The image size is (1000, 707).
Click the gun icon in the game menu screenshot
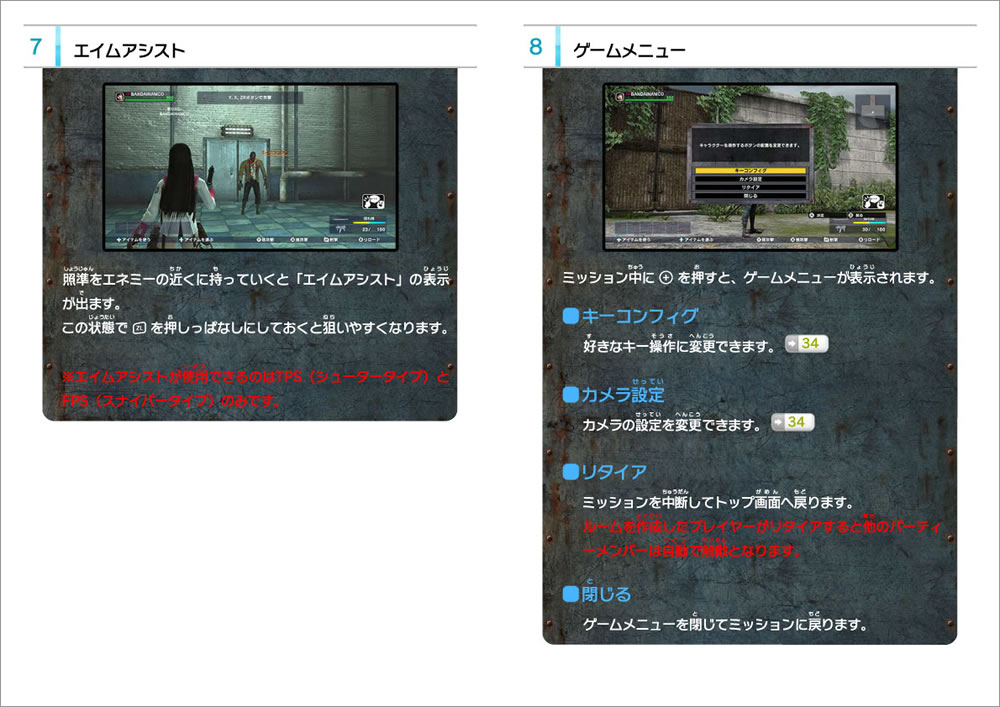click(840, 228)
